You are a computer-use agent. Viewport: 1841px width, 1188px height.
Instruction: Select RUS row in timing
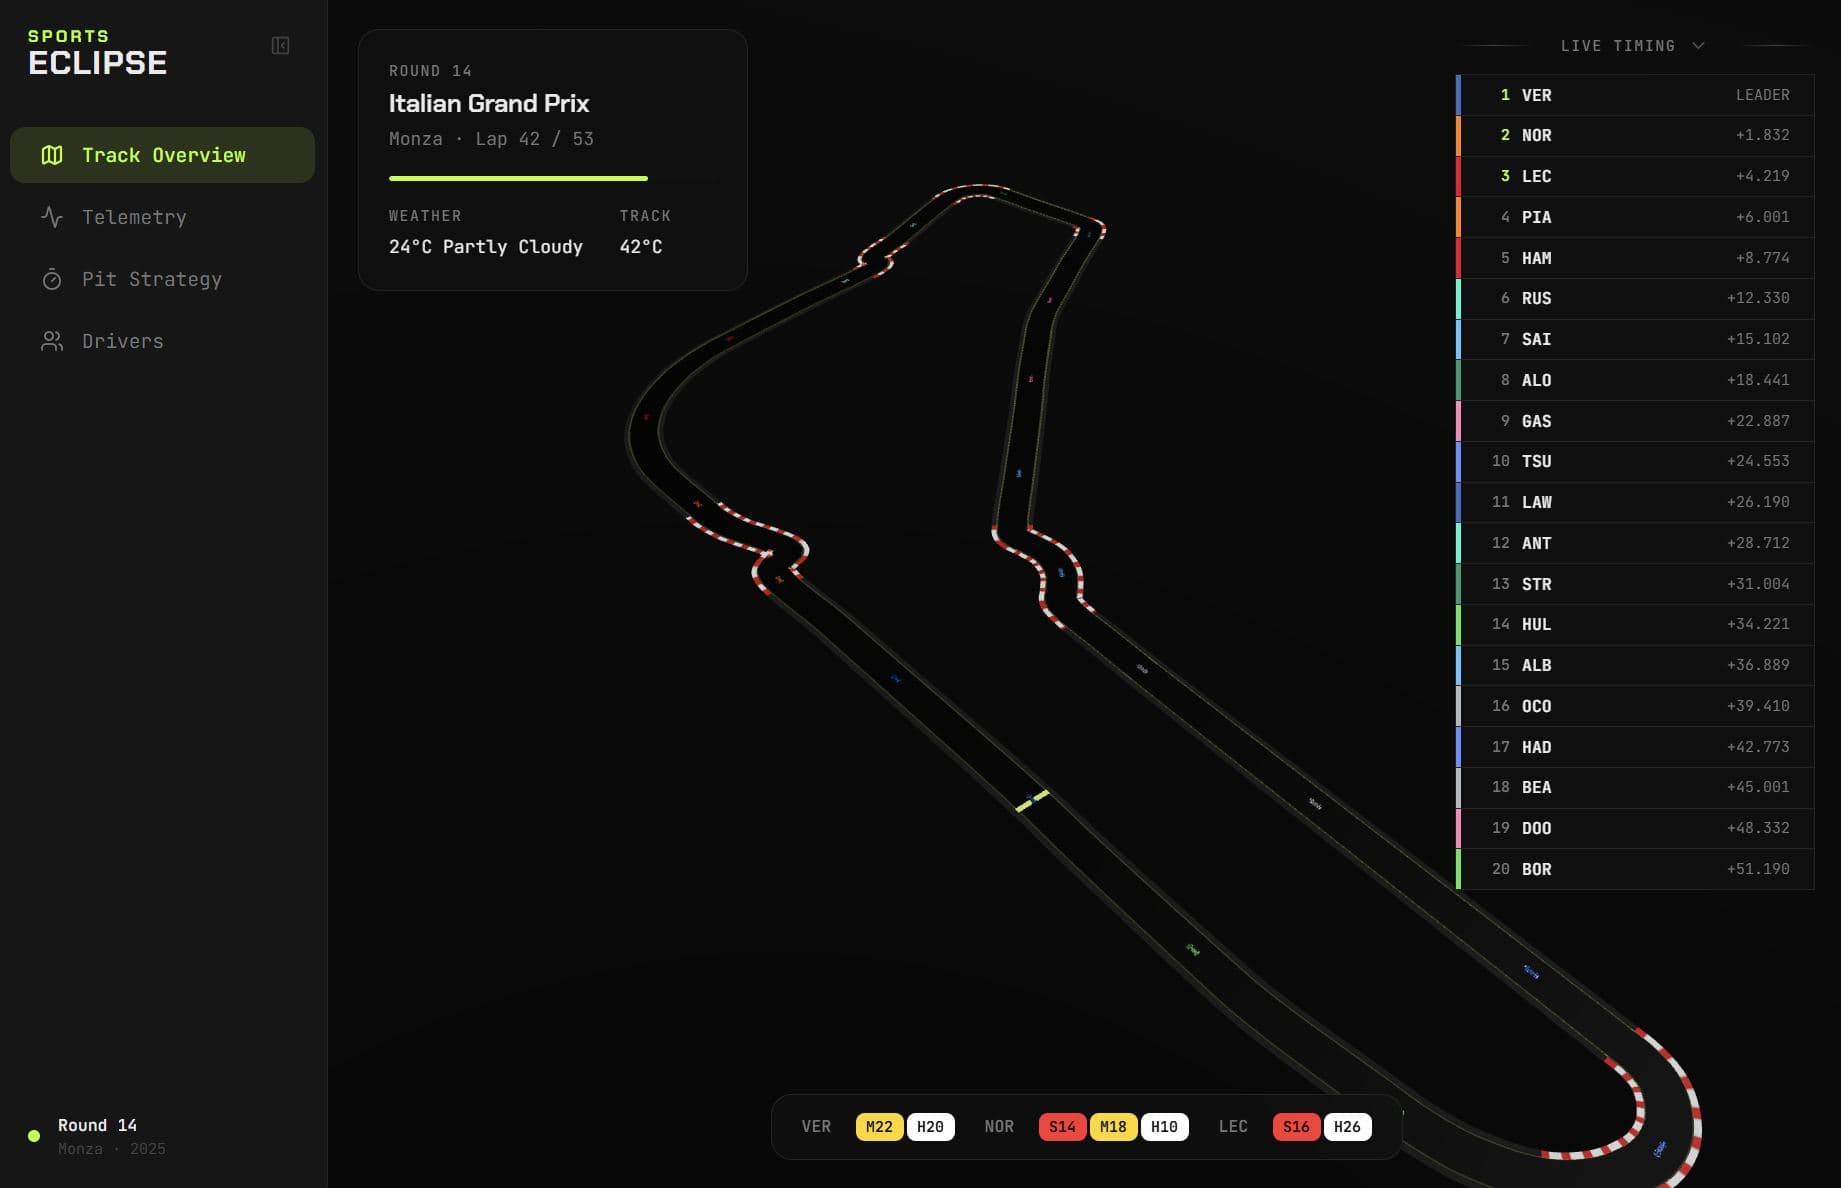(x=1635, y=298)
